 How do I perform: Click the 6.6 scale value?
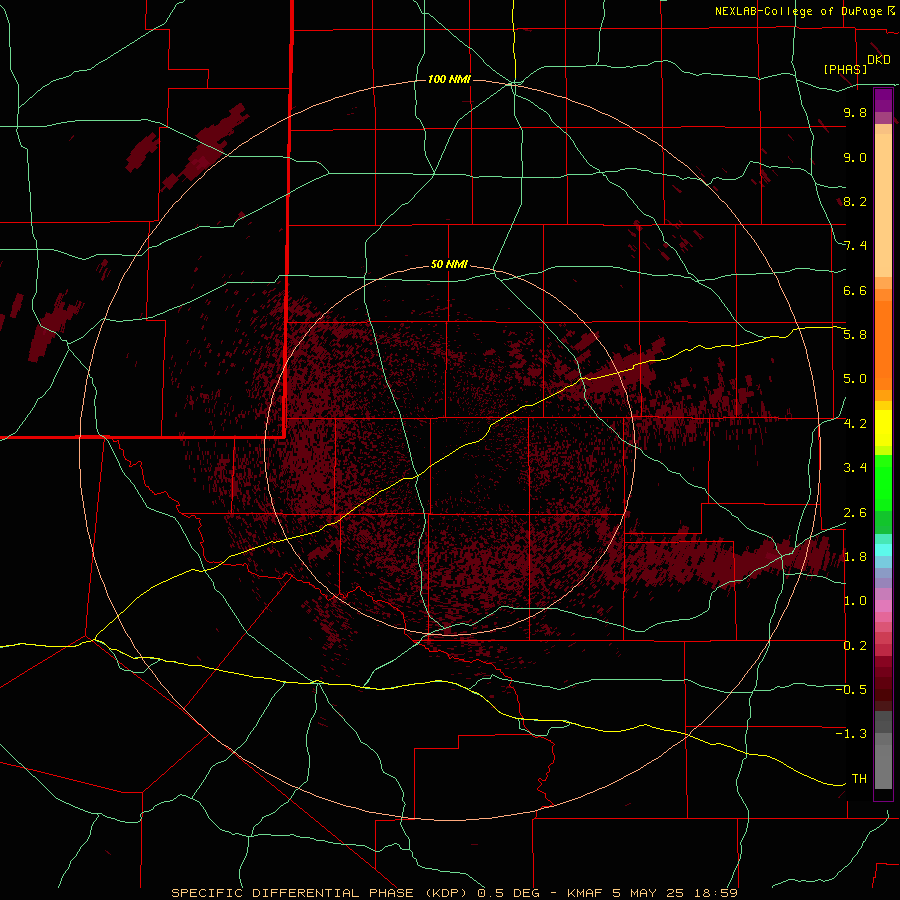[x=855, y=290]
